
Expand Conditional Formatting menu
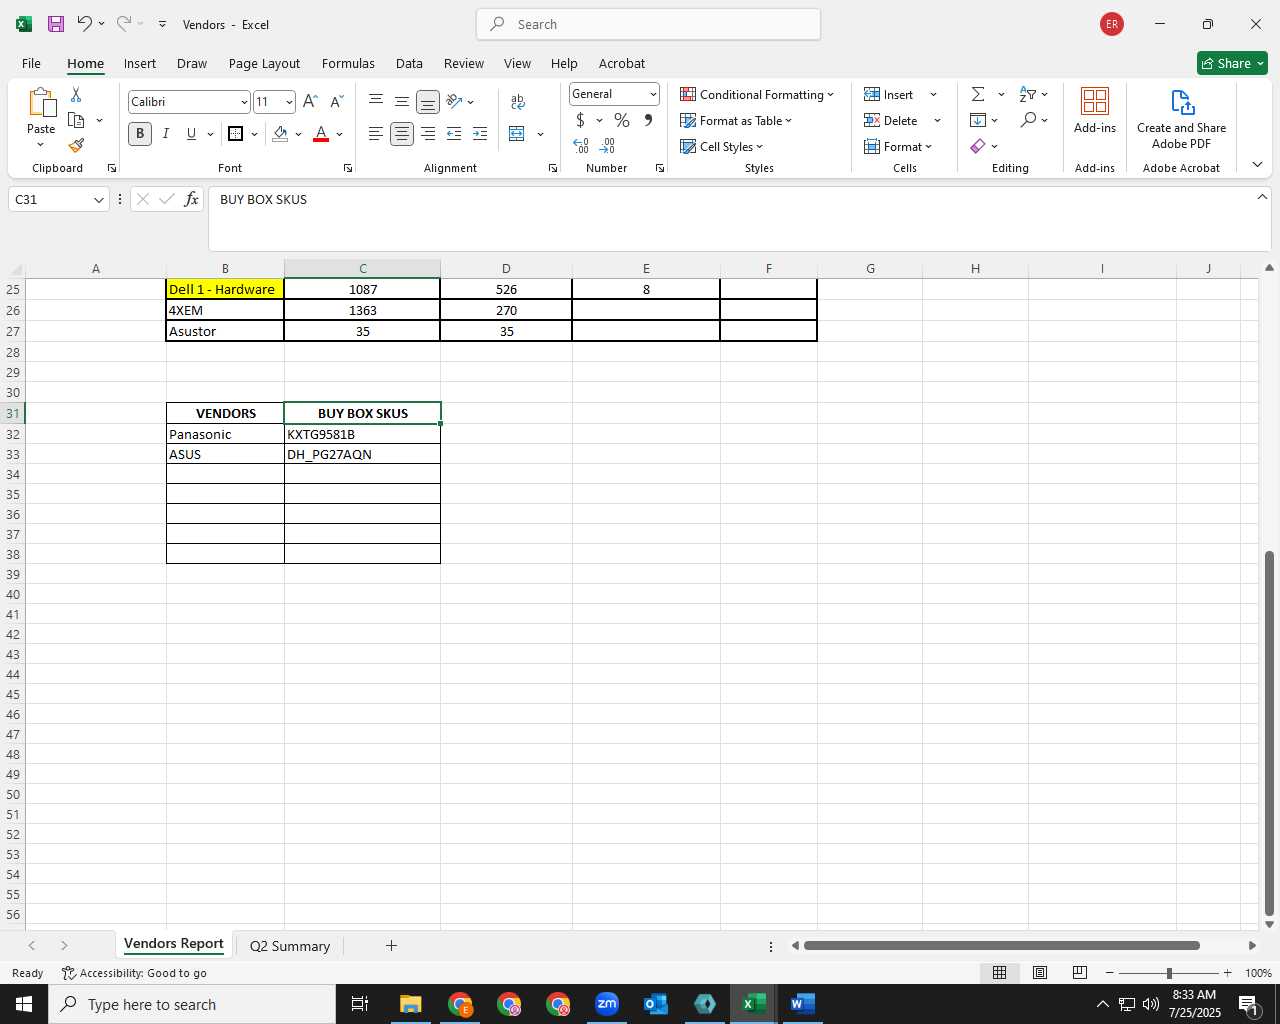757,94
